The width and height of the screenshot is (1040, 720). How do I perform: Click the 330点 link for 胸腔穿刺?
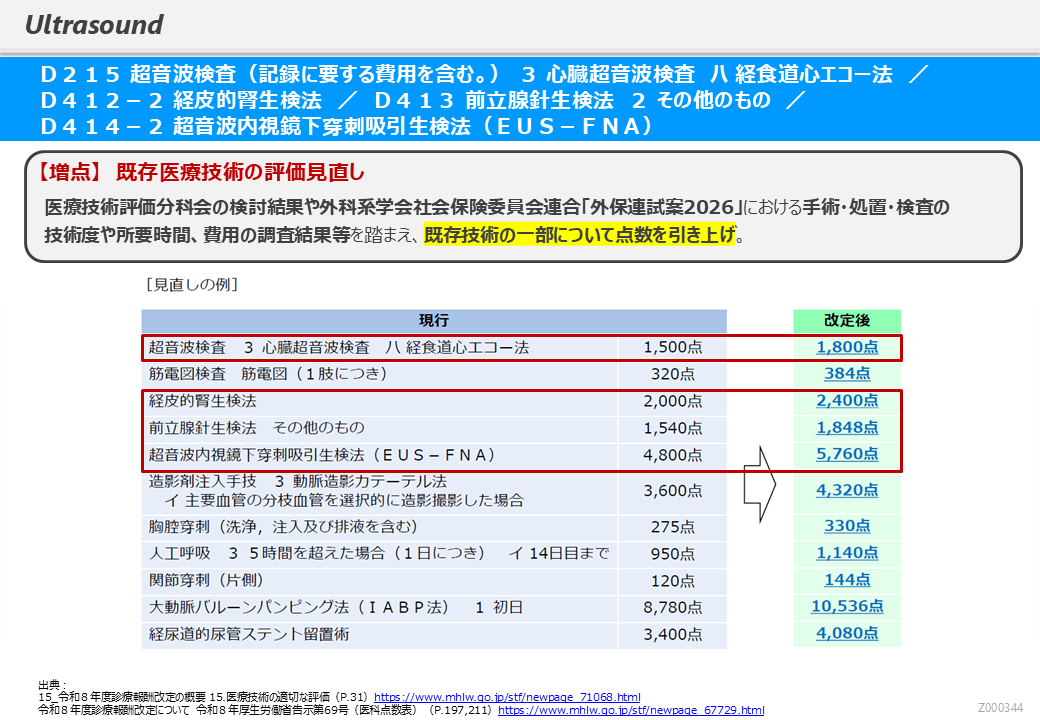point(847,526)
